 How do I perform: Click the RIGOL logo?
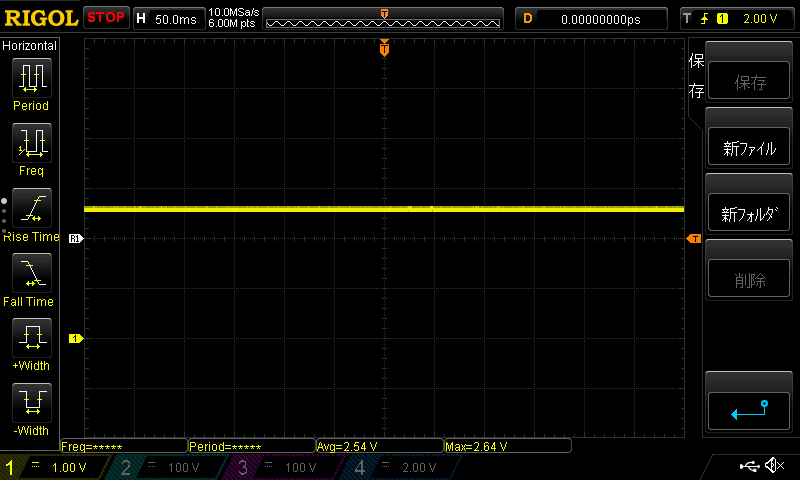41,18
